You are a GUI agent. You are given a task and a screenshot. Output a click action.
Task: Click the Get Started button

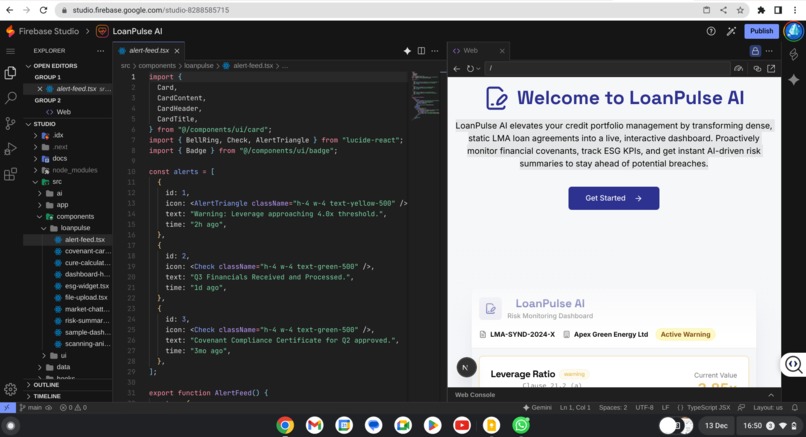[613, 198]
